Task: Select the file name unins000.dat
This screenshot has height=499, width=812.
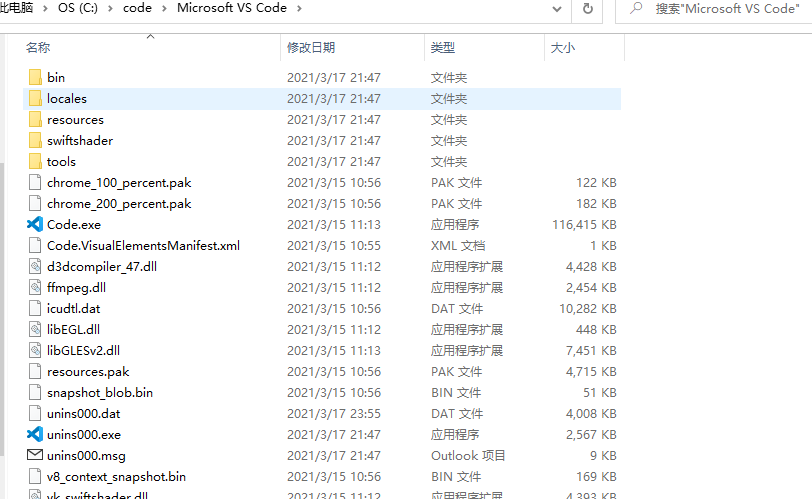Action: point(83,414)
